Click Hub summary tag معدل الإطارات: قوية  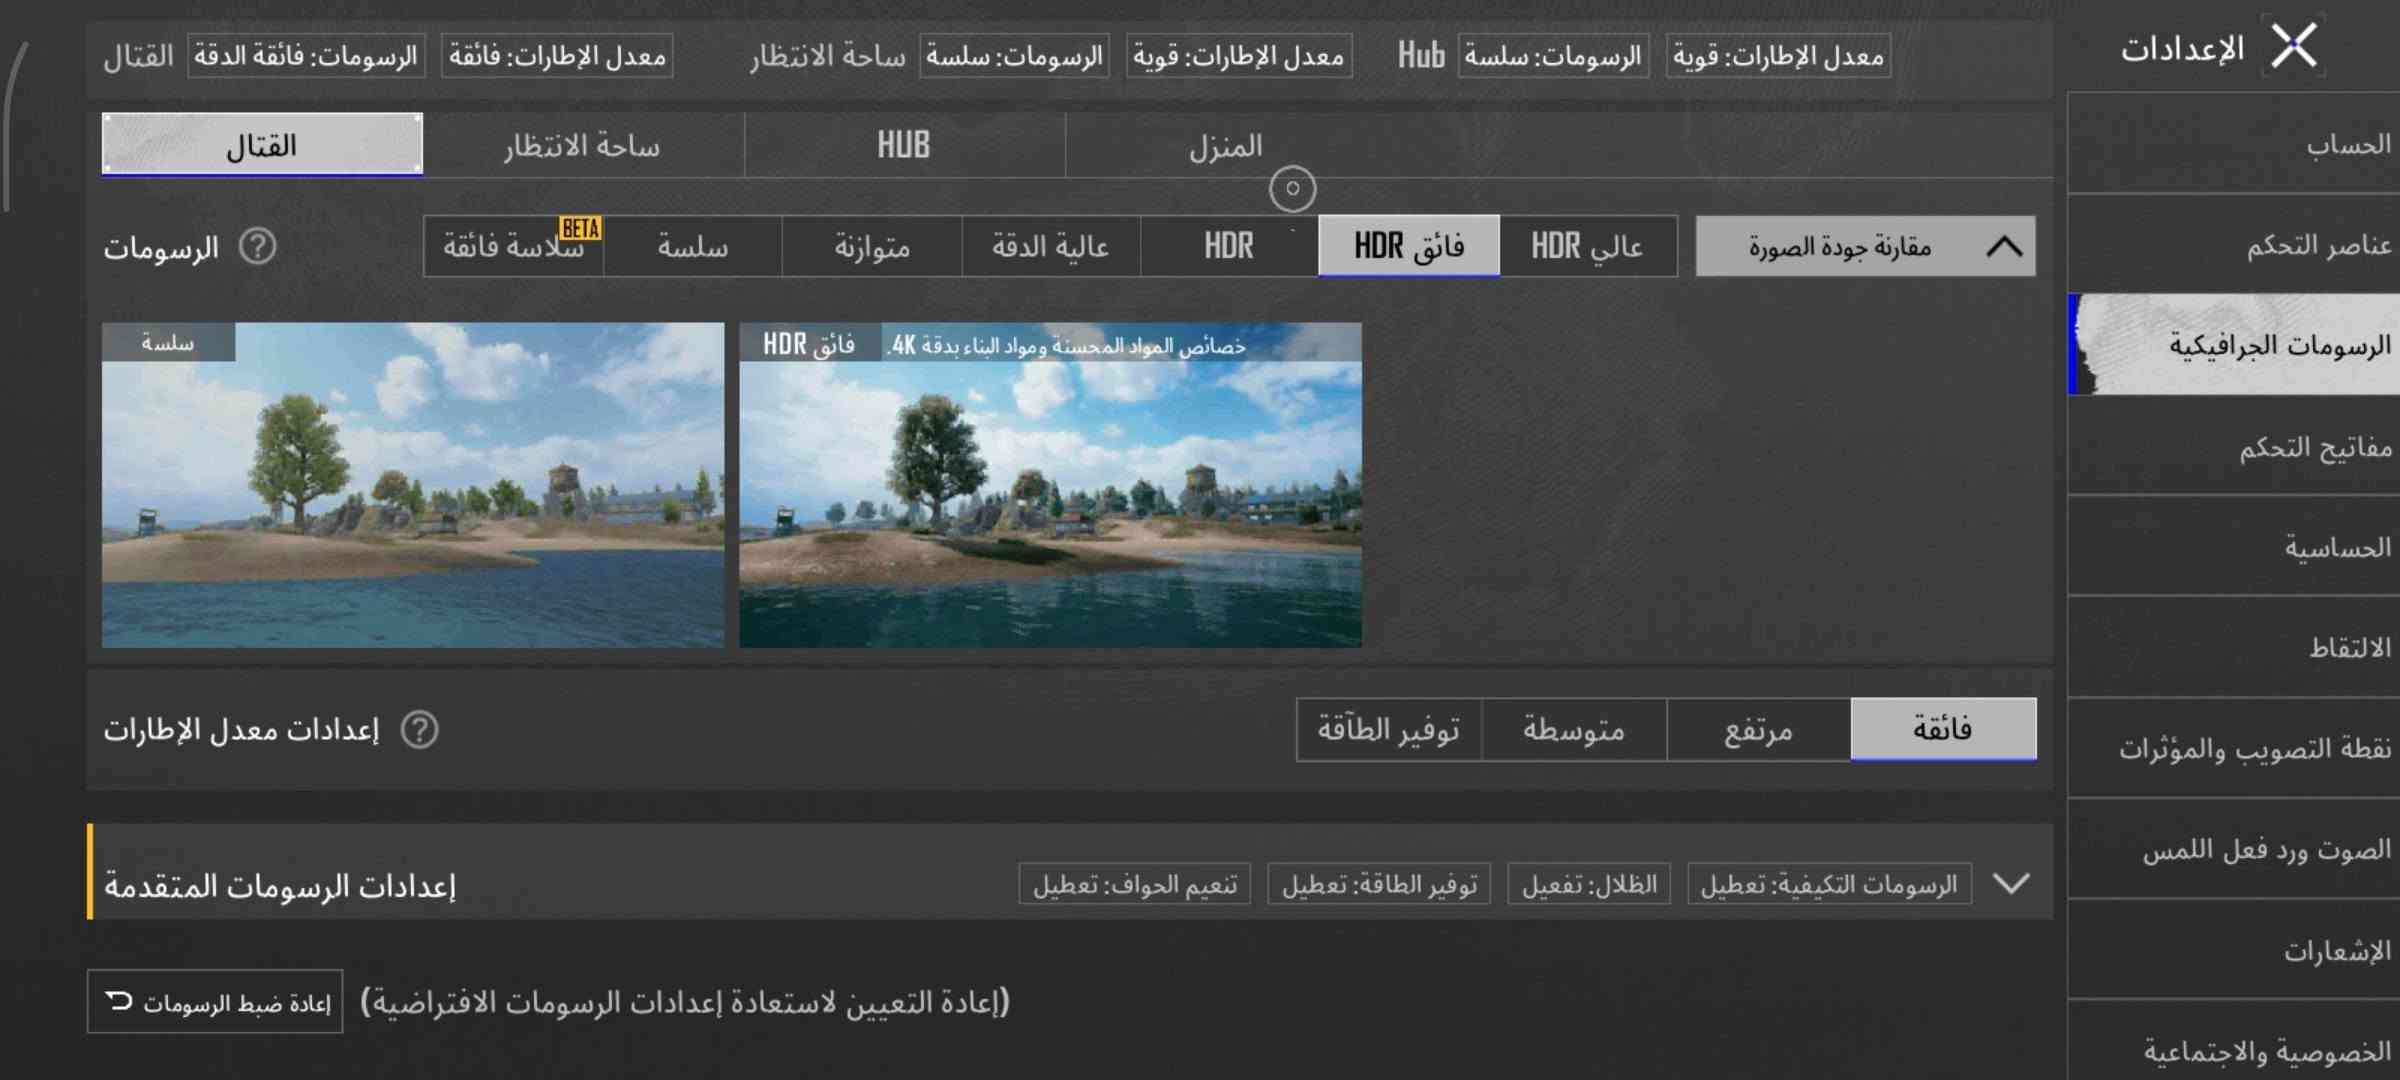point(1778,56)
